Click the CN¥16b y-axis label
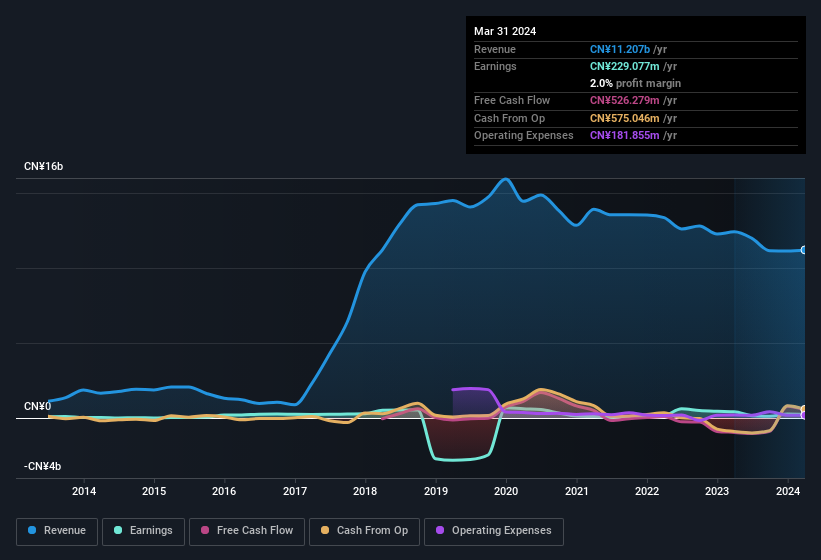 point(43,166)
